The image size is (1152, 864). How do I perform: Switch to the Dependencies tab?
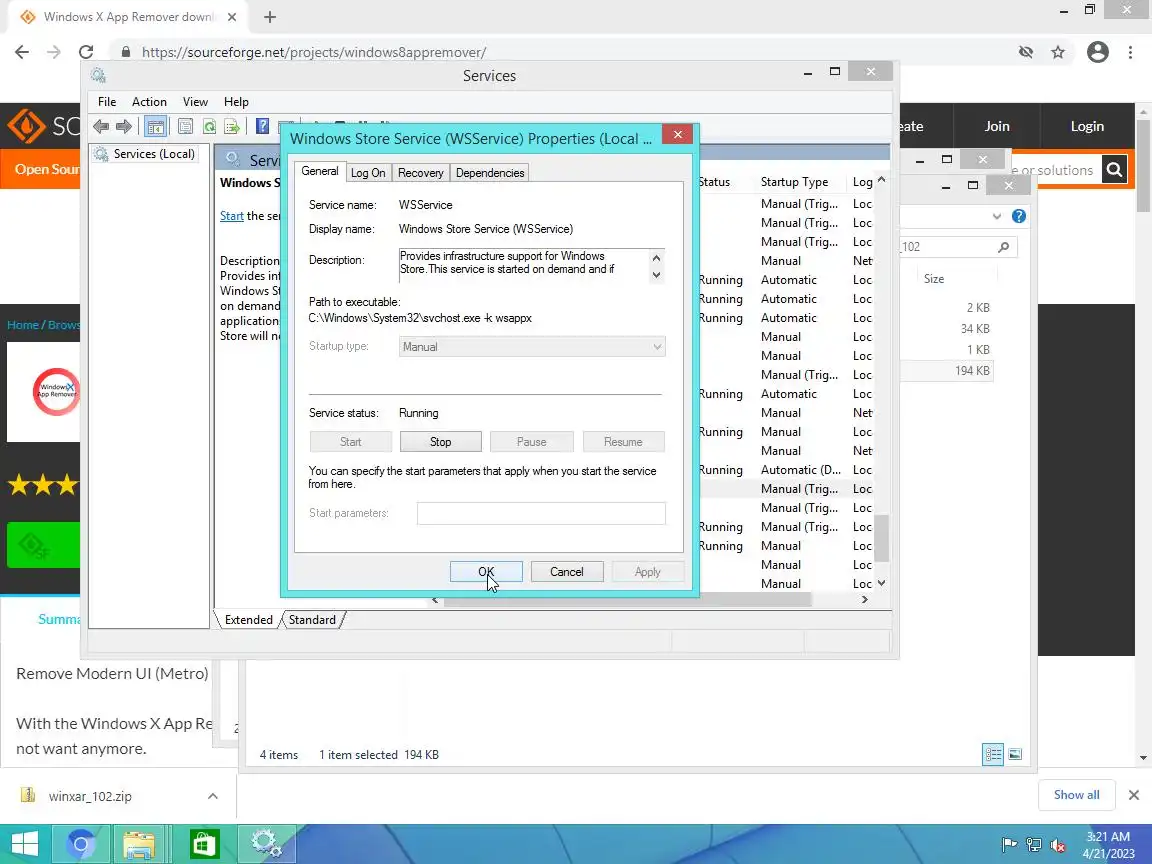(490, 173)
